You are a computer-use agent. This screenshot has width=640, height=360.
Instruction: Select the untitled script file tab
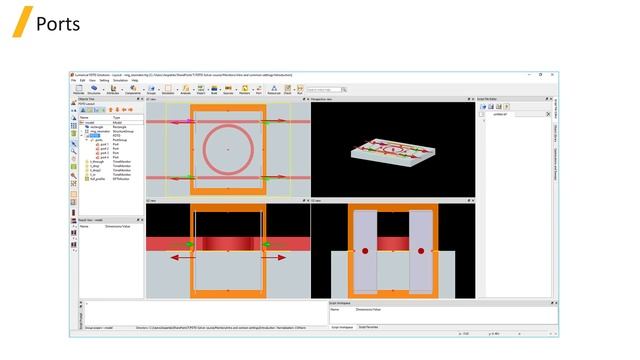(500, 114)
